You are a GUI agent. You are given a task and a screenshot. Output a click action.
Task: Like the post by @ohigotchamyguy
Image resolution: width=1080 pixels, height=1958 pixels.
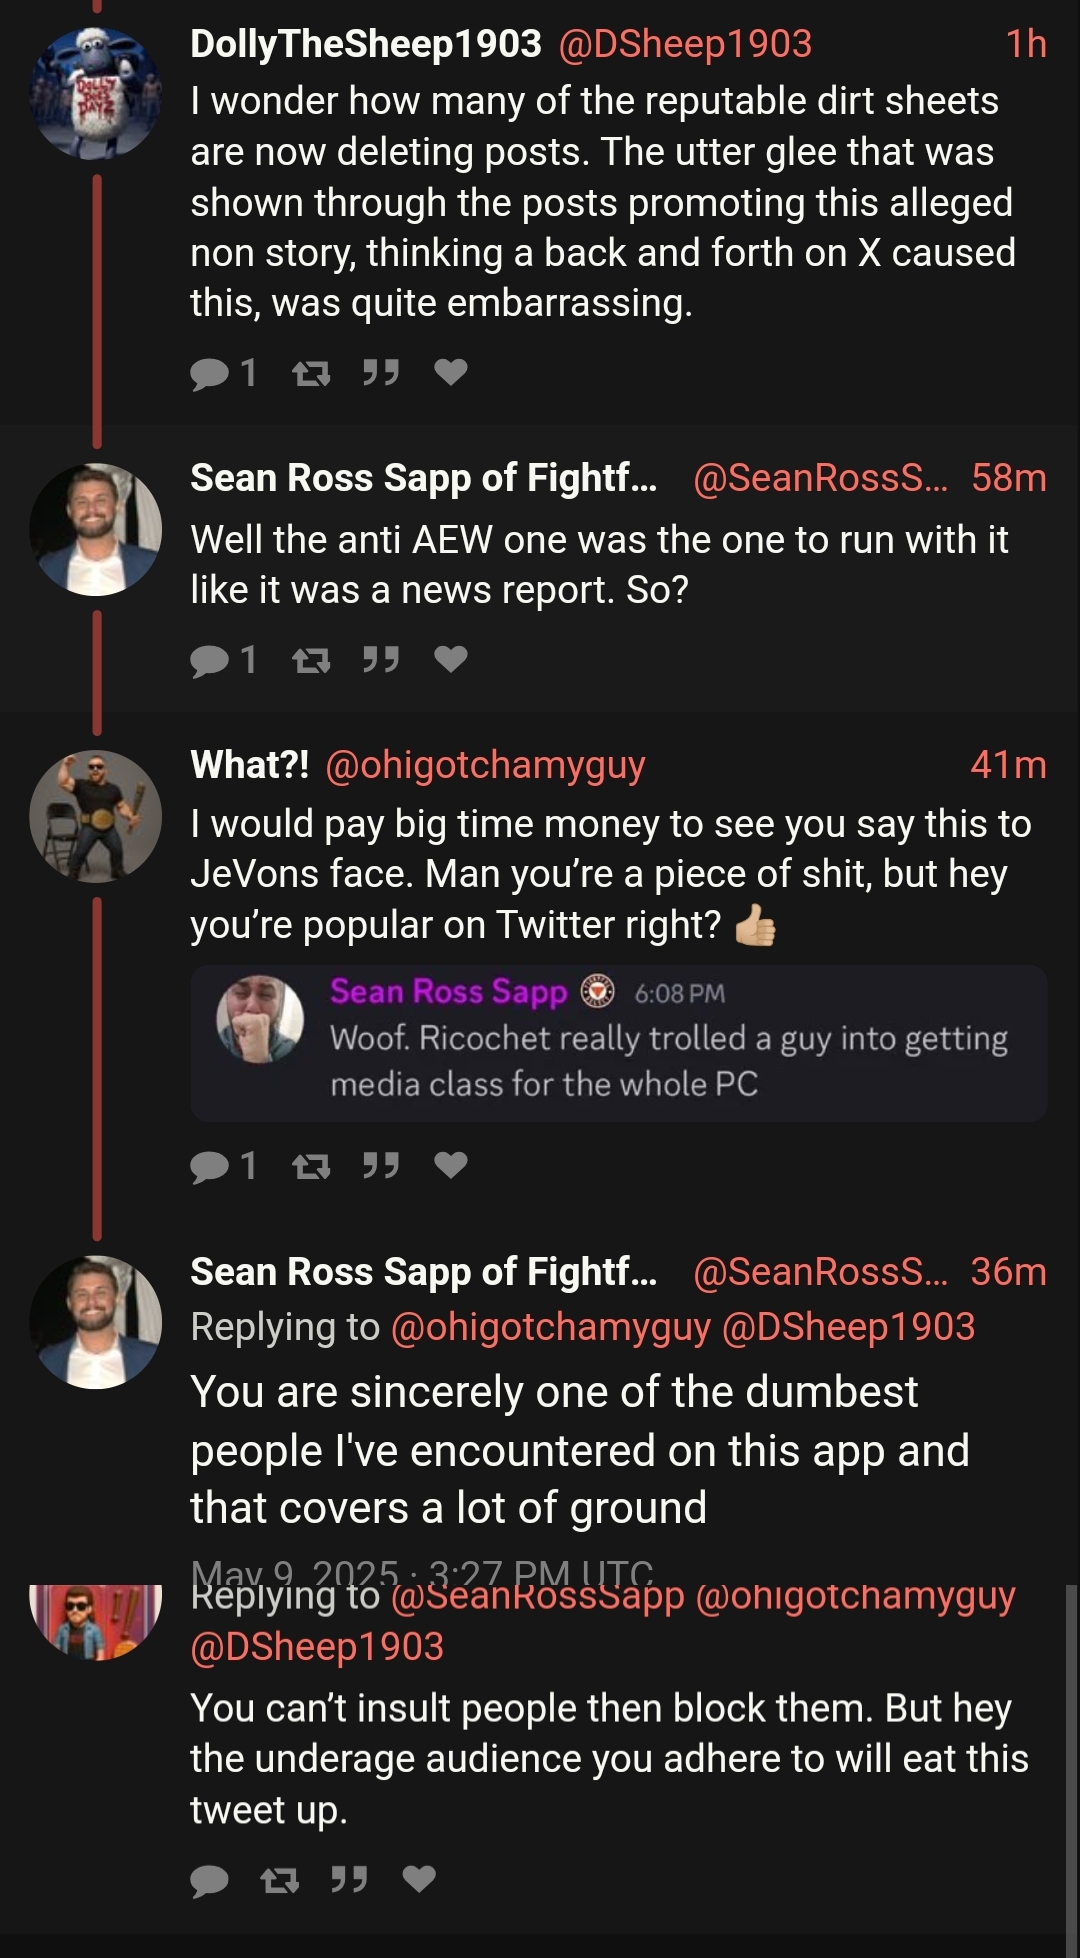[451, 1166]
